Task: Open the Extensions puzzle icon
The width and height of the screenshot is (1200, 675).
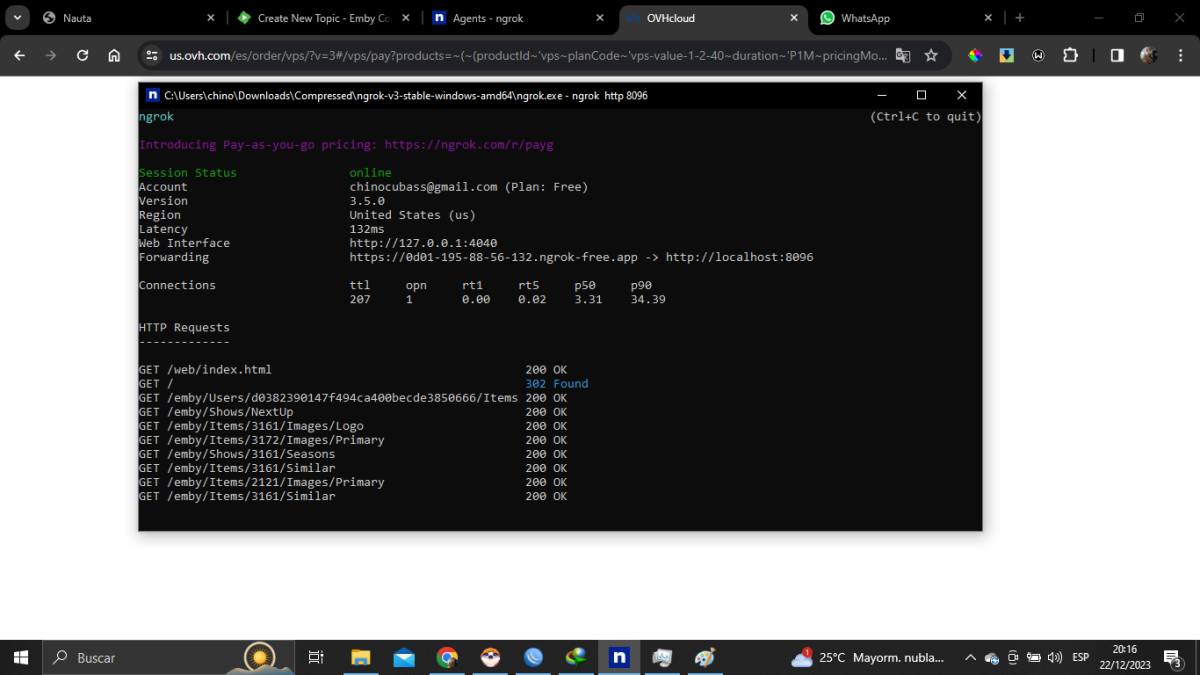Action: pyautogui.click(x=1070, y=56)
